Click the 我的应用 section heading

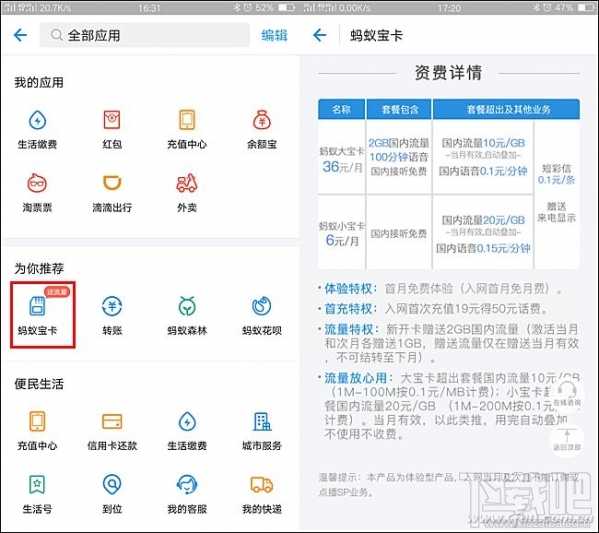tap(39, 83)
